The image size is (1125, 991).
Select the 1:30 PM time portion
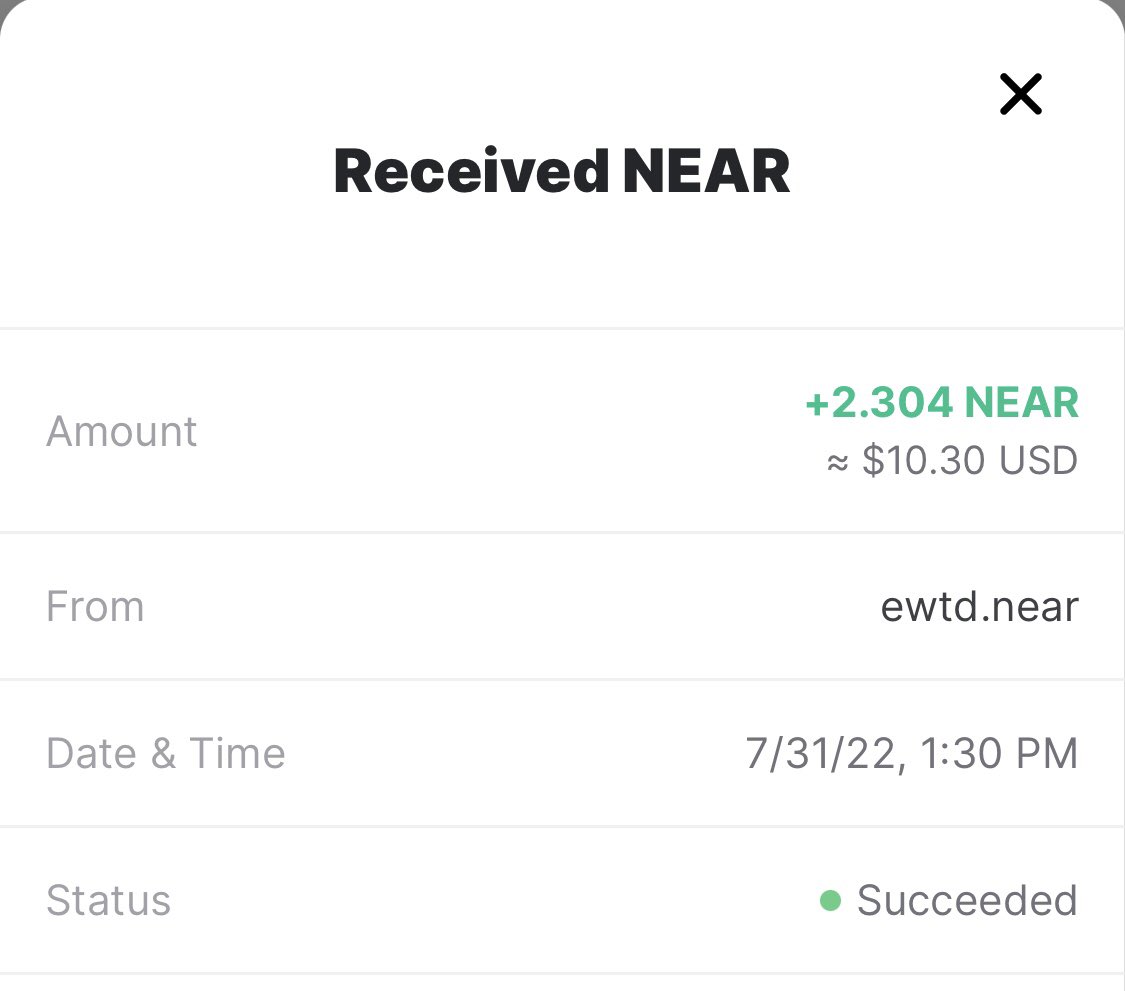click(x=999, y=753)
